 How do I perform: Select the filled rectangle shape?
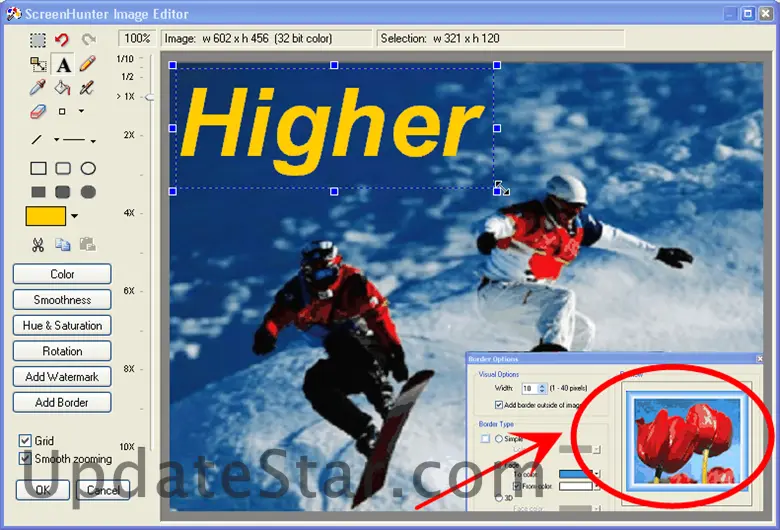[38, 192]
